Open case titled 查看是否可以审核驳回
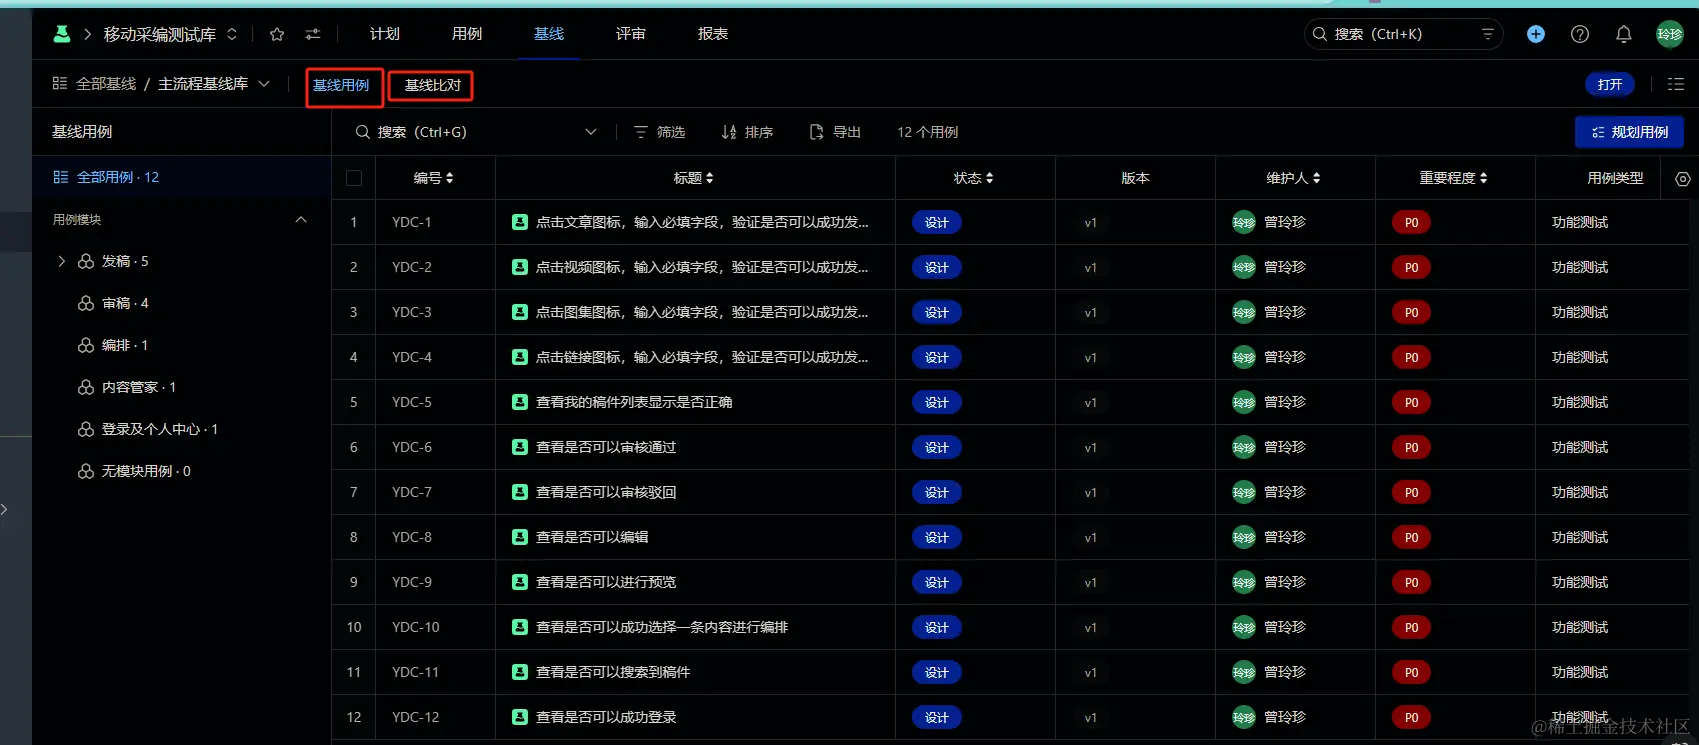 pyautogui.click(x=606, y=492)
